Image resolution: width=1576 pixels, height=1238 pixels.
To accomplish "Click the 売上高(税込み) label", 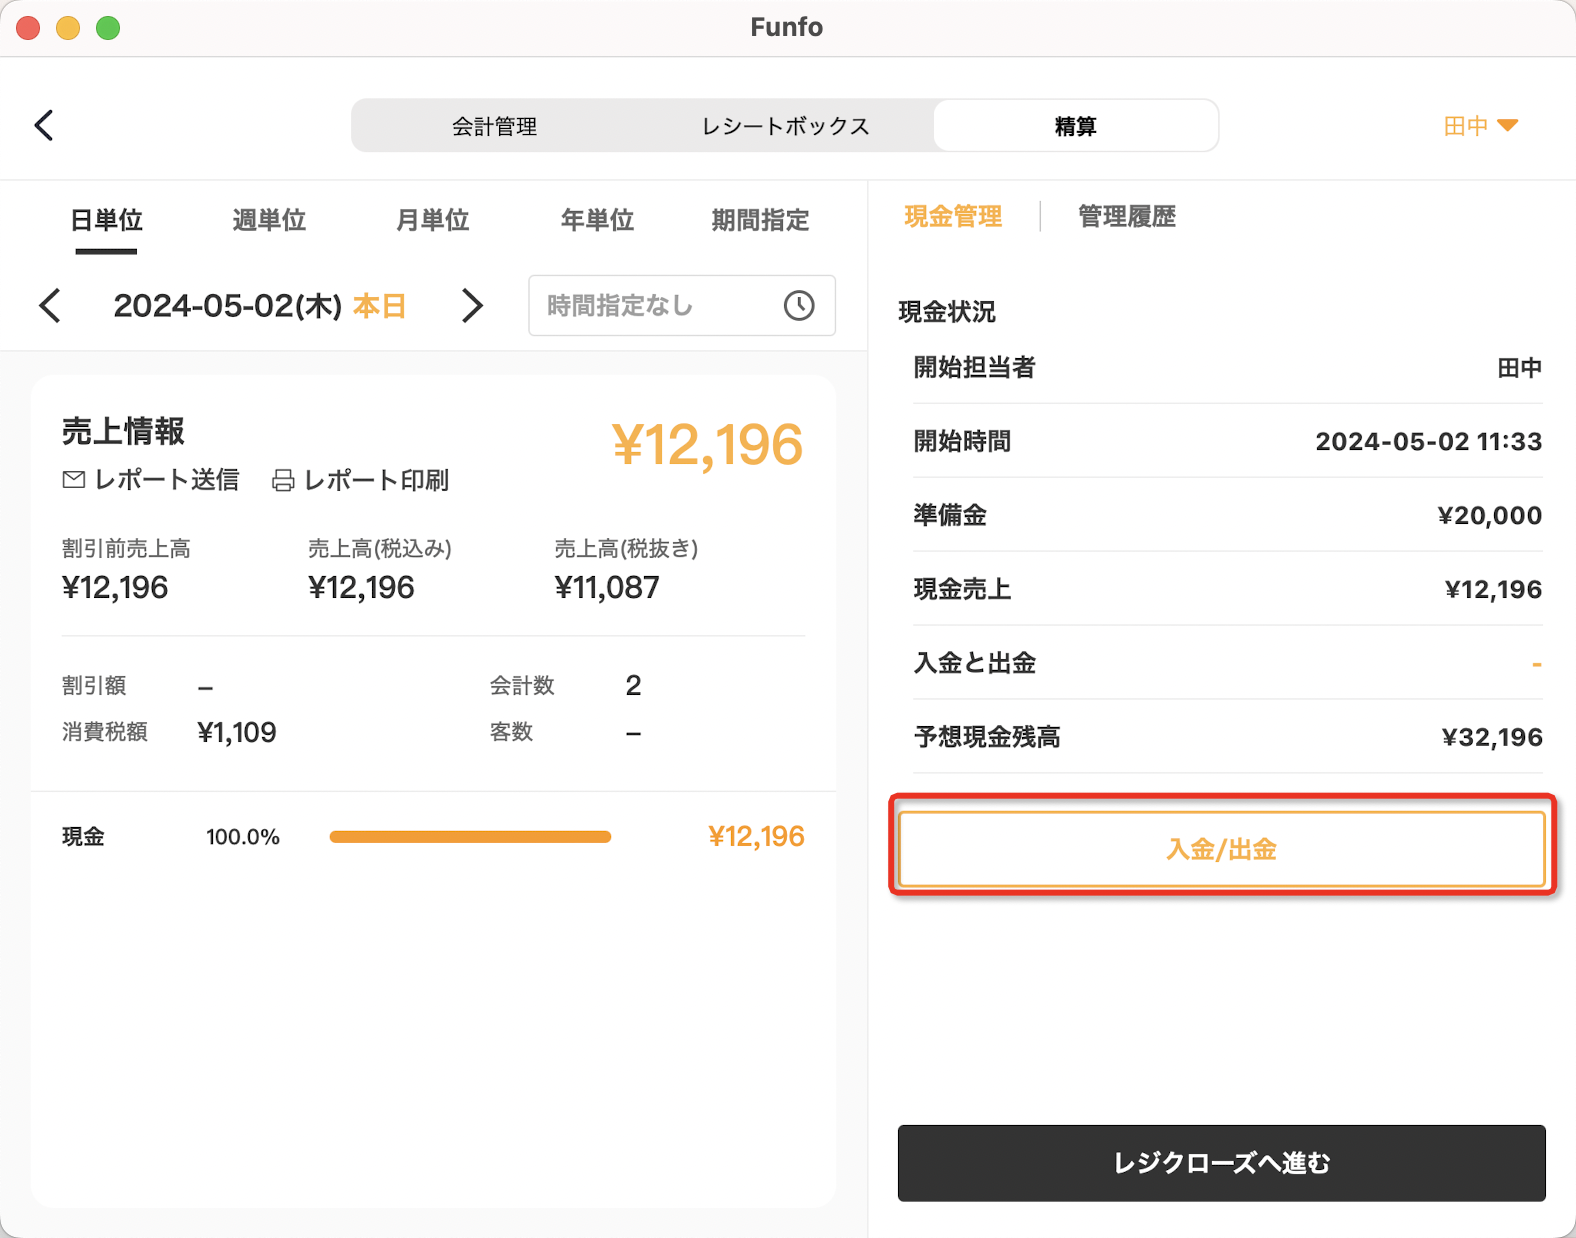I will pos(380,548).
